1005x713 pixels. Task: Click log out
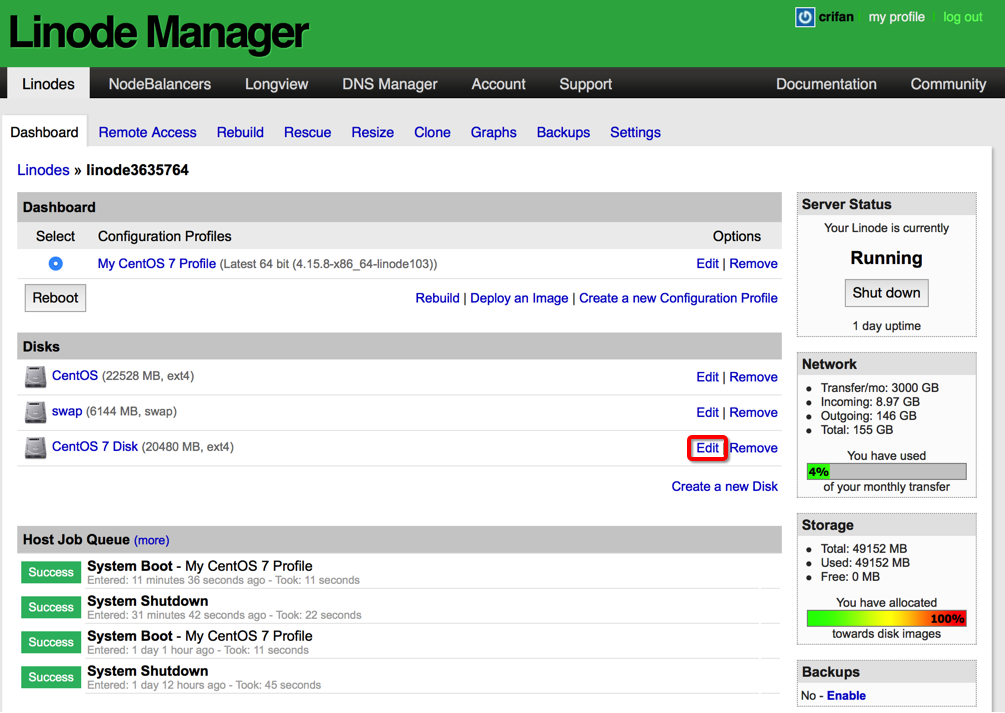[962, 17]
